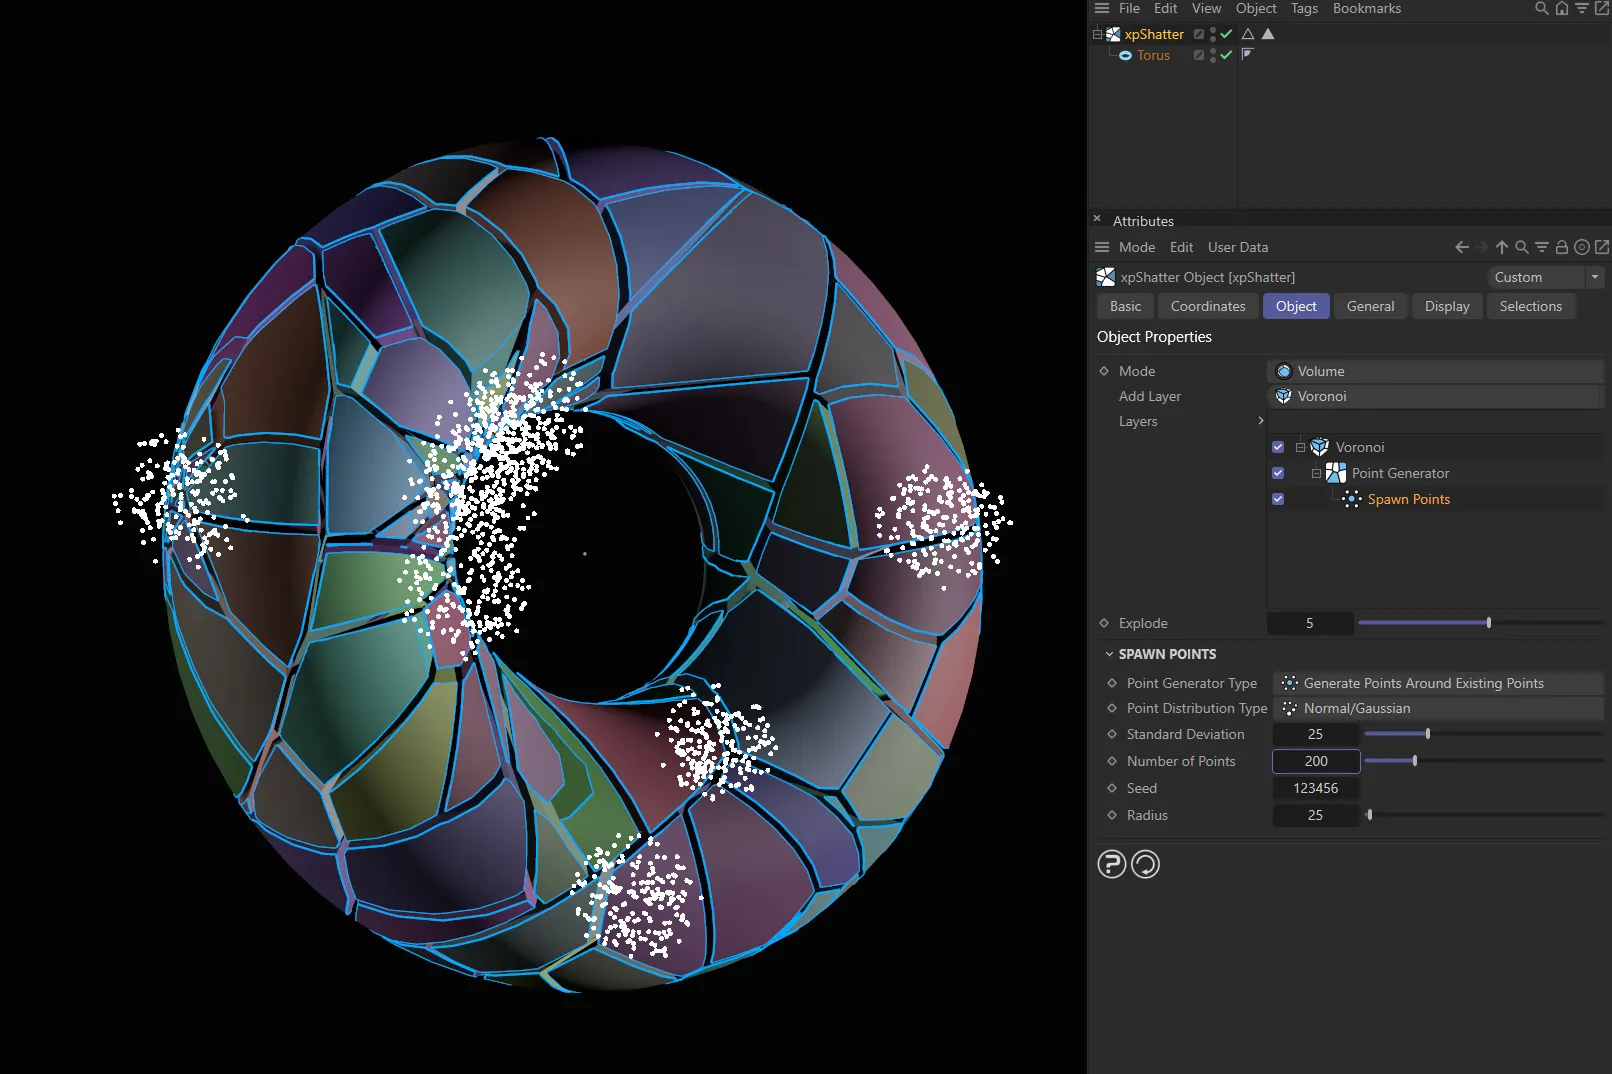This screenshot has height=1074, width=1612.
Task: Click the lock icon in Attributes header
Action: click(1561, 247)
